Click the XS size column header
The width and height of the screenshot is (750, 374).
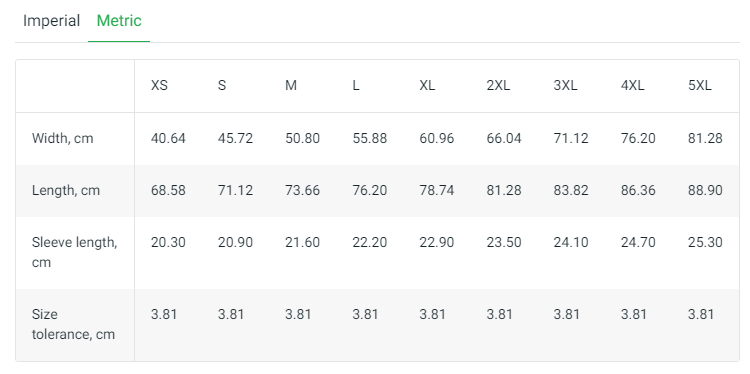click(x=159, y=86)
